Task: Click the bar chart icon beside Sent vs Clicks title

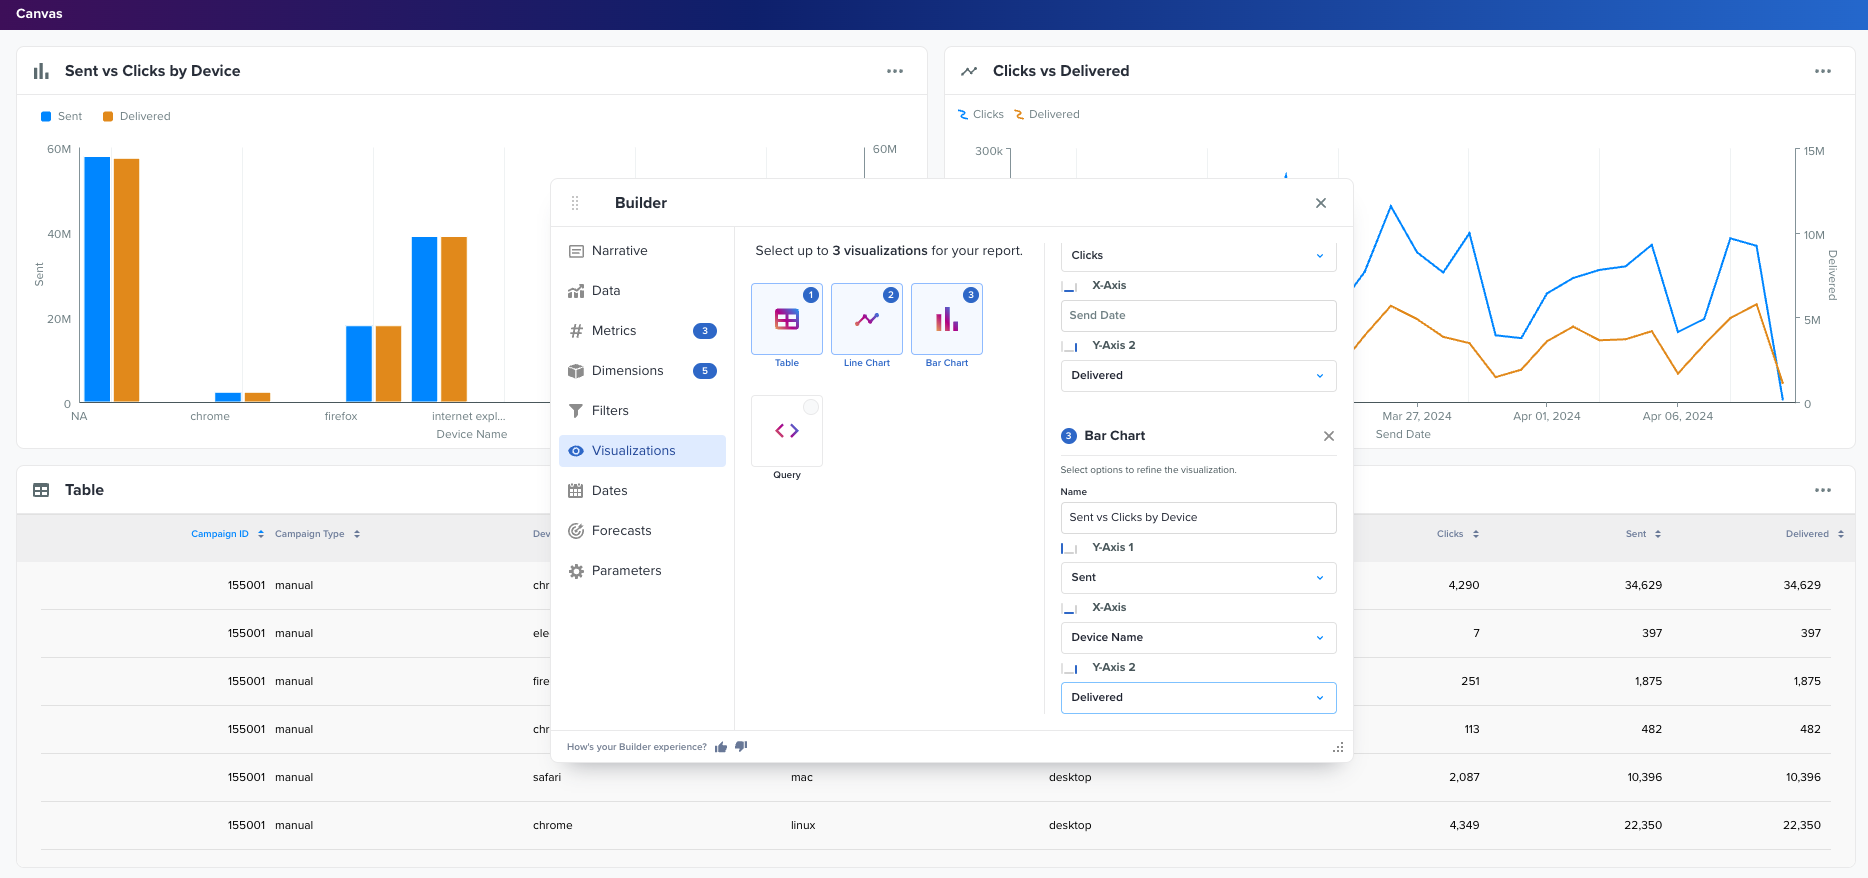Action: coord(41,71)
